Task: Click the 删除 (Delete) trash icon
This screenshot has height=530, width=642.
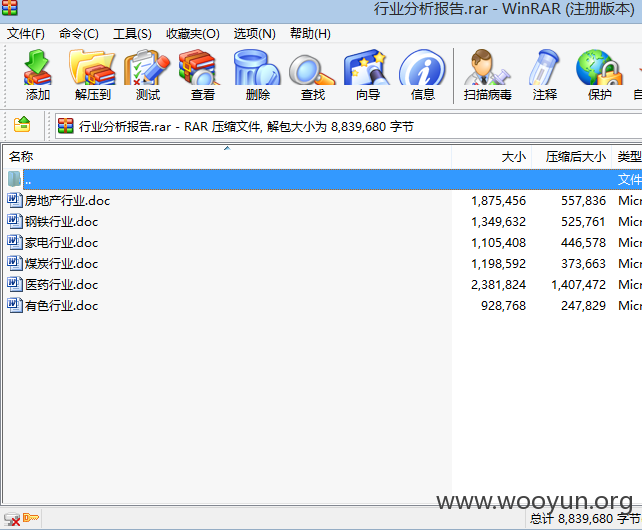Action: coord(257,67)
